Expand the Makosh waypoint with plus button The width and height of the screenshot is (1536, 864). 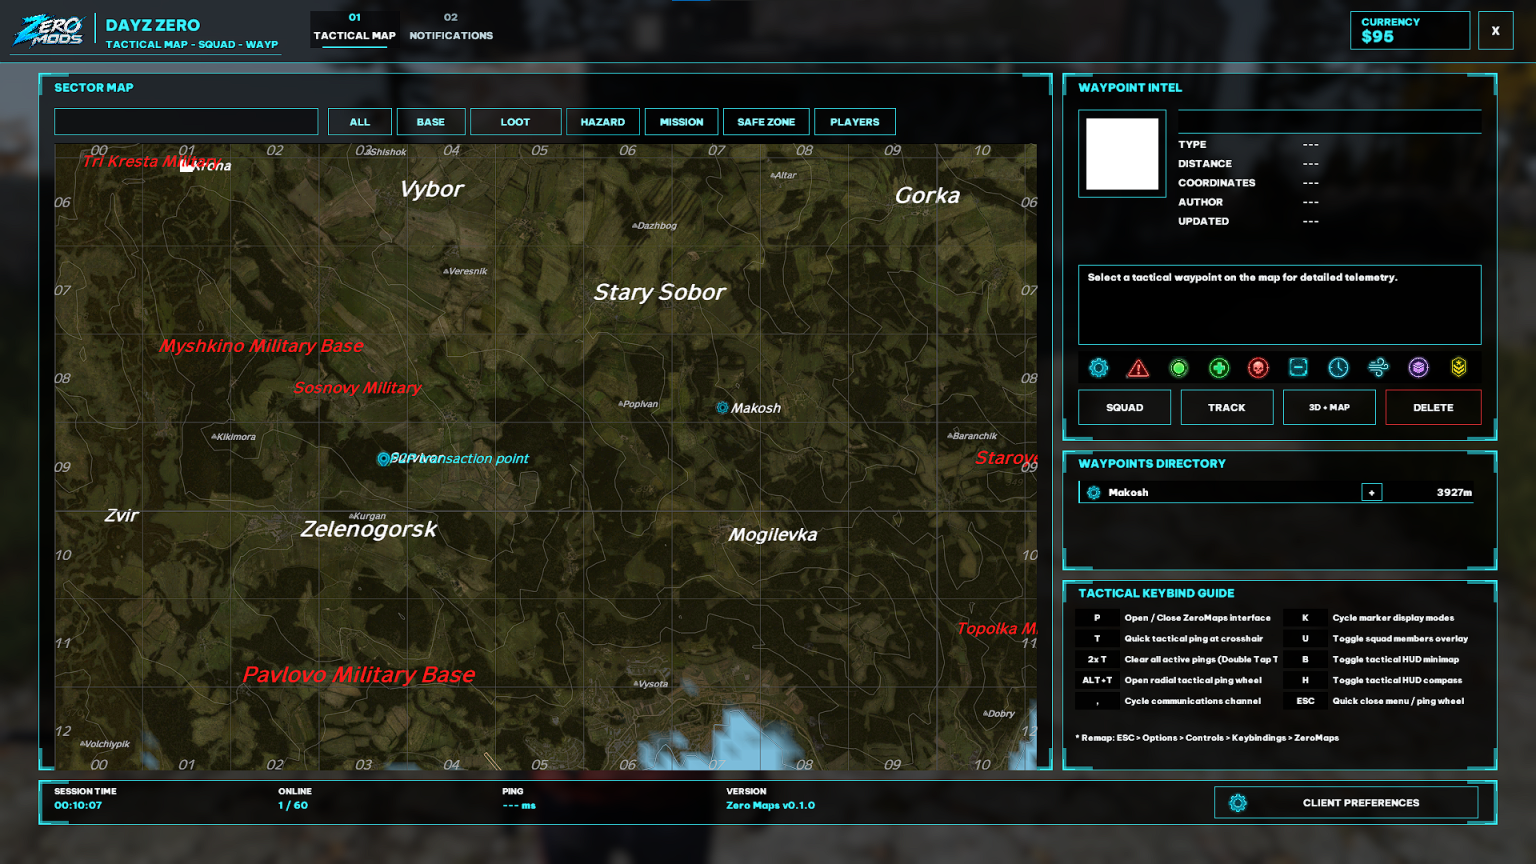point(1372,492)
